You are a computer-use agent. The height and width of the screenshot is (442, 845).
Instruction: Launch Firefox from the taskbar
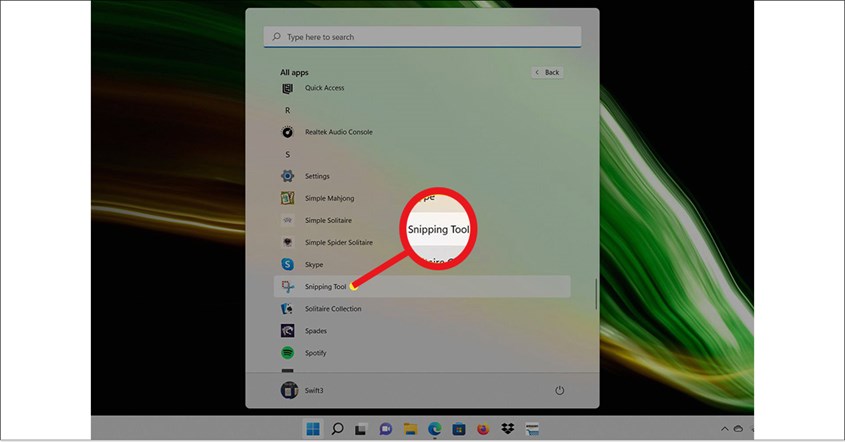point(483,429)
